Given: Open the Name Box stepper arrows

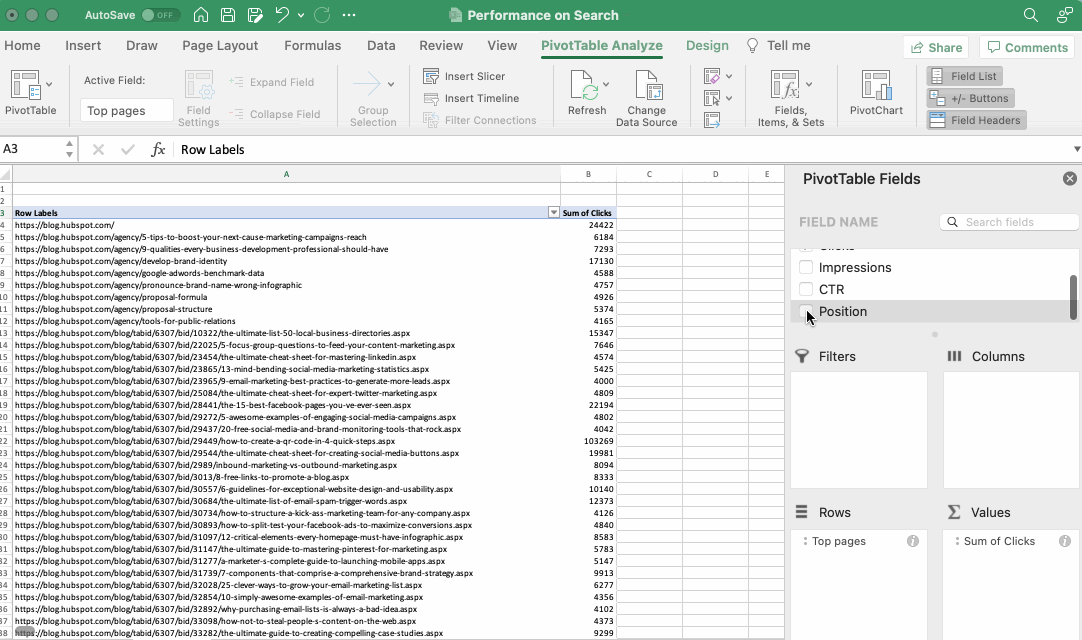Looking at the screenshot, I should (69, 149).
